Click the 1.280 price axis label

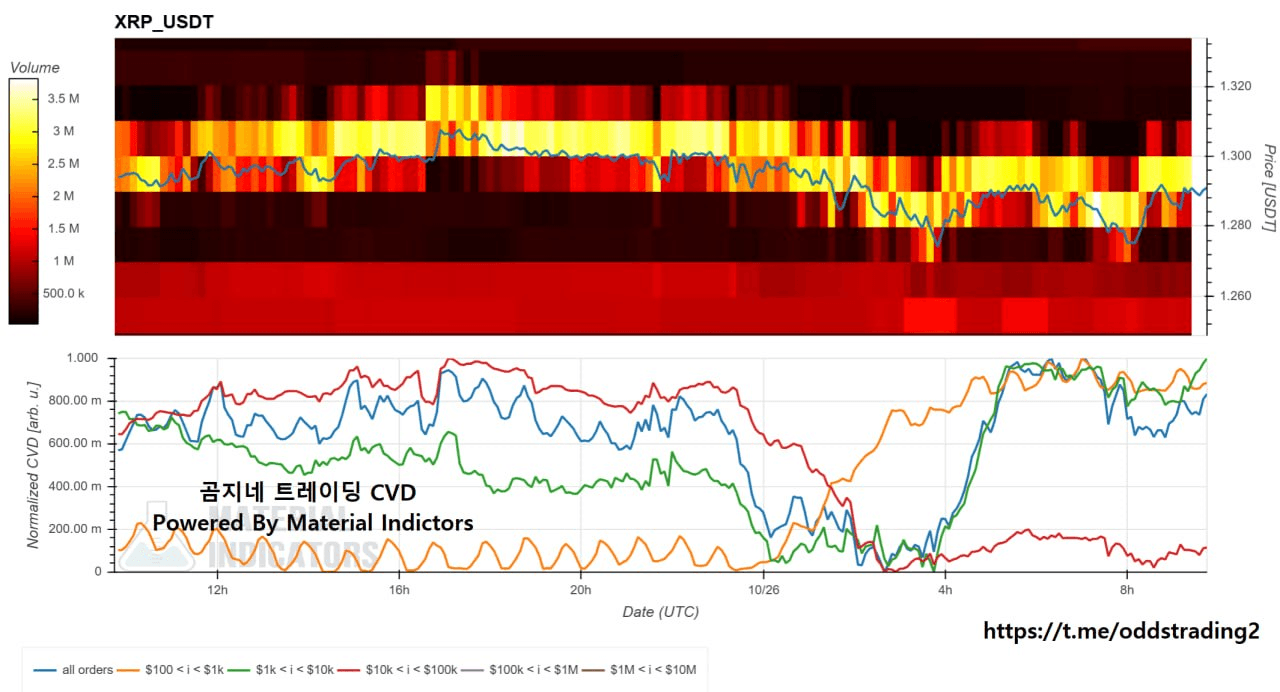[x=1236, y=226]
